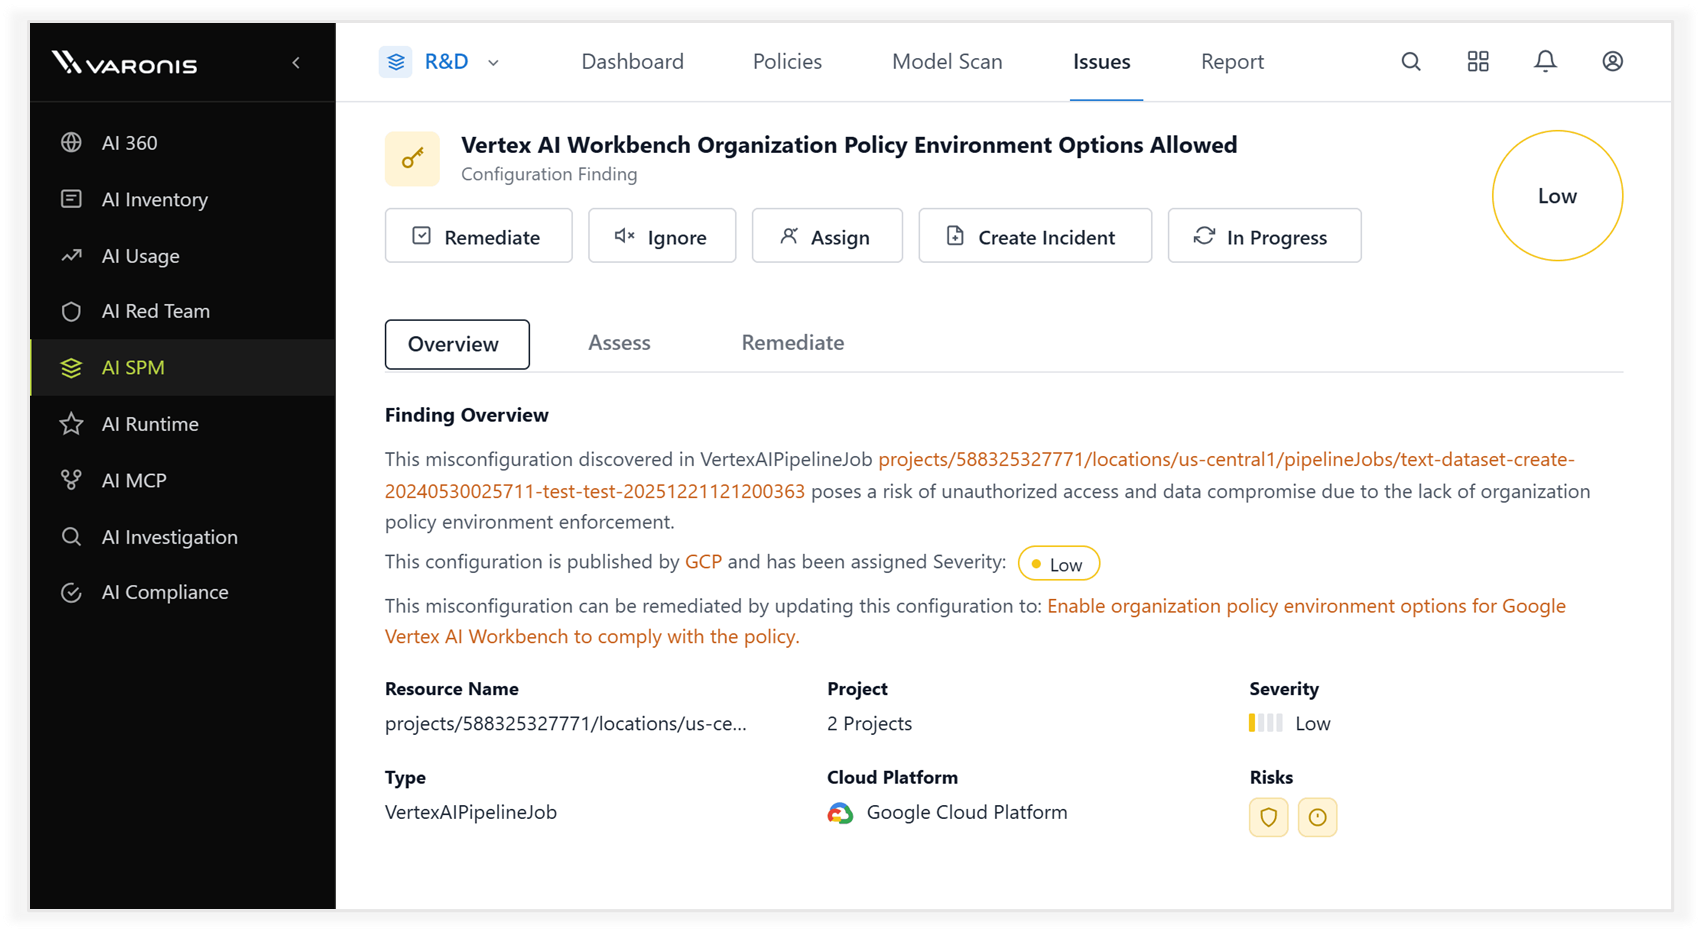Screen dimensions: 1701x932
Task: Select the Issues tab
Action: tap(1101, 62)
